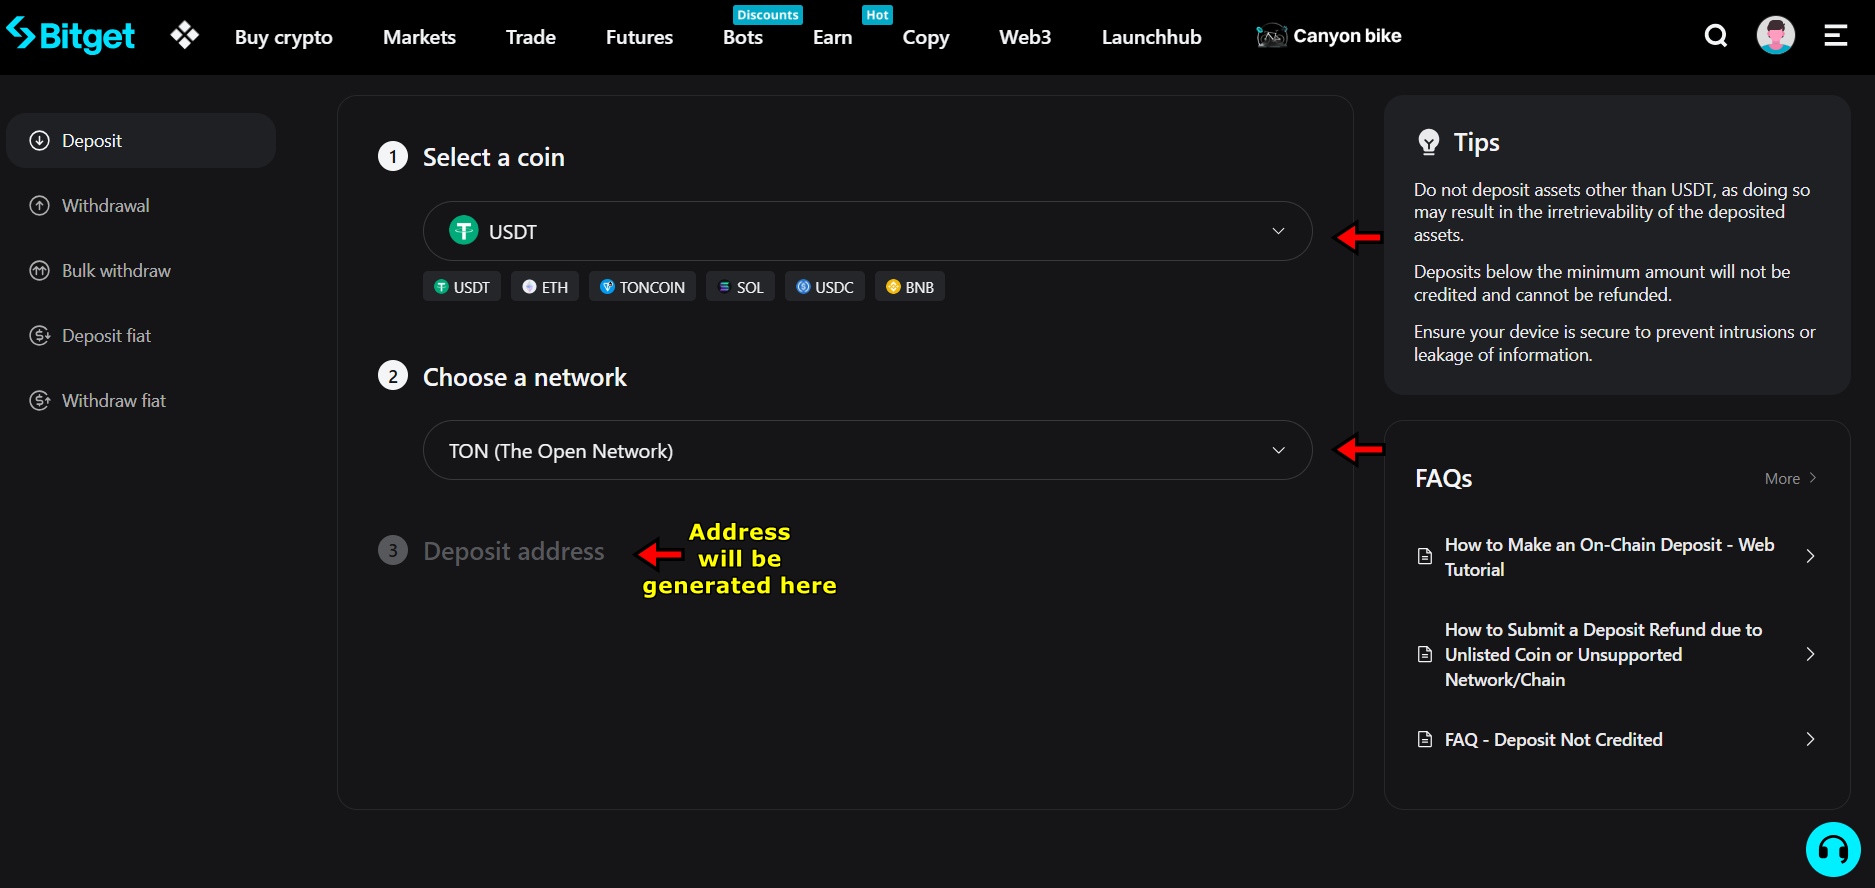This screenshot has height=888, width=1875.
Task: Click the Select a coin heading
Action: pos(494,157)
